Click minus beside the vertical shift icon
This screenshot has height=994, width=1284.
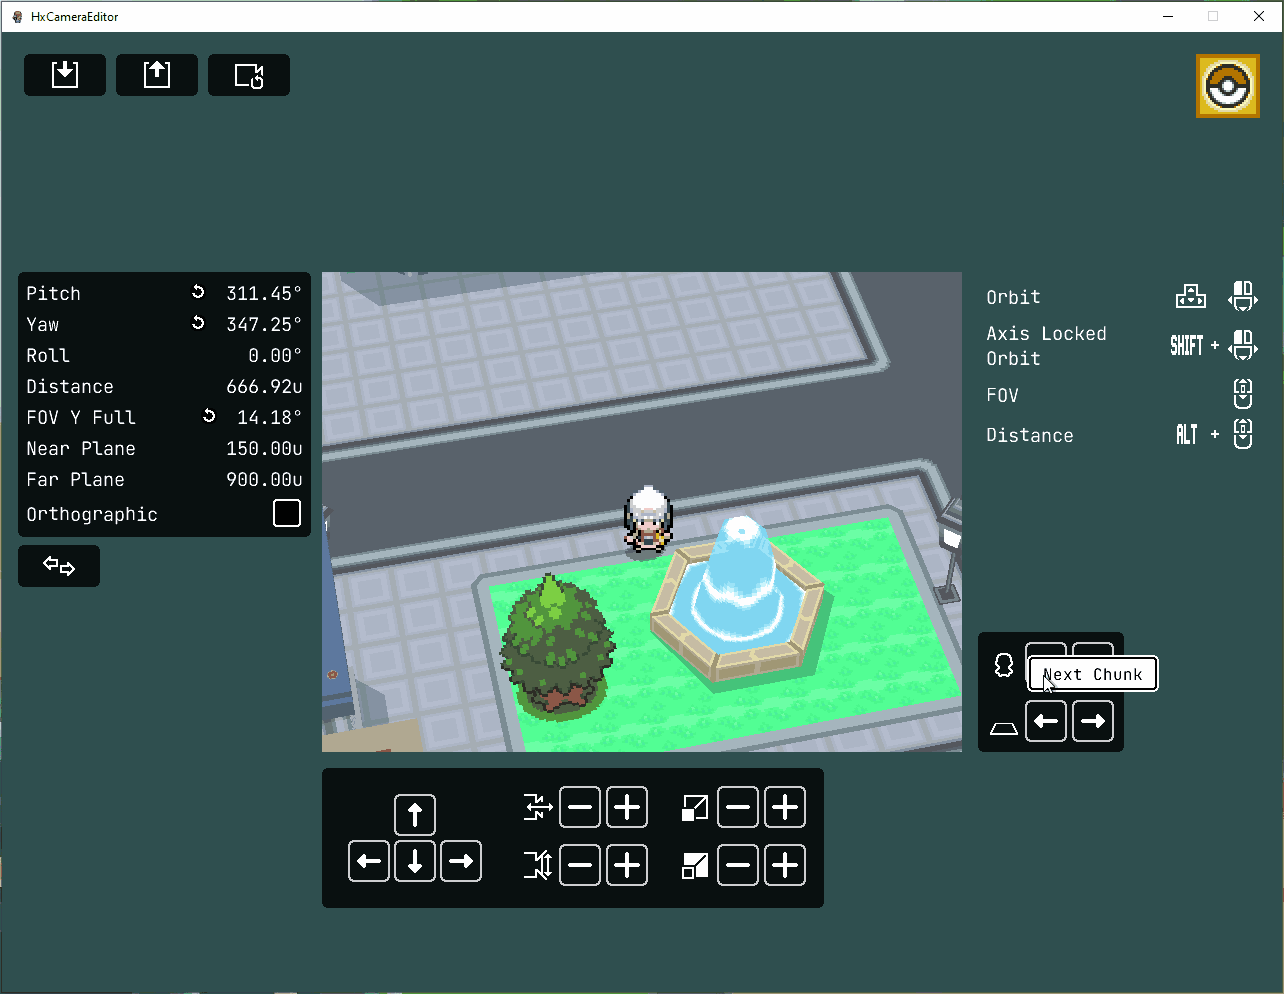click(580, 865)
